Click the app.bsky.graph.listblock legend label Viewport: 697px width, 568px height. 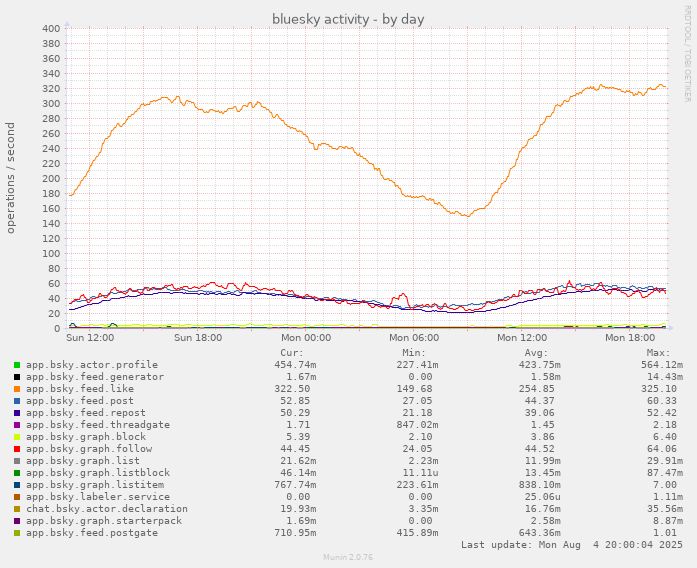pos(98,473)
